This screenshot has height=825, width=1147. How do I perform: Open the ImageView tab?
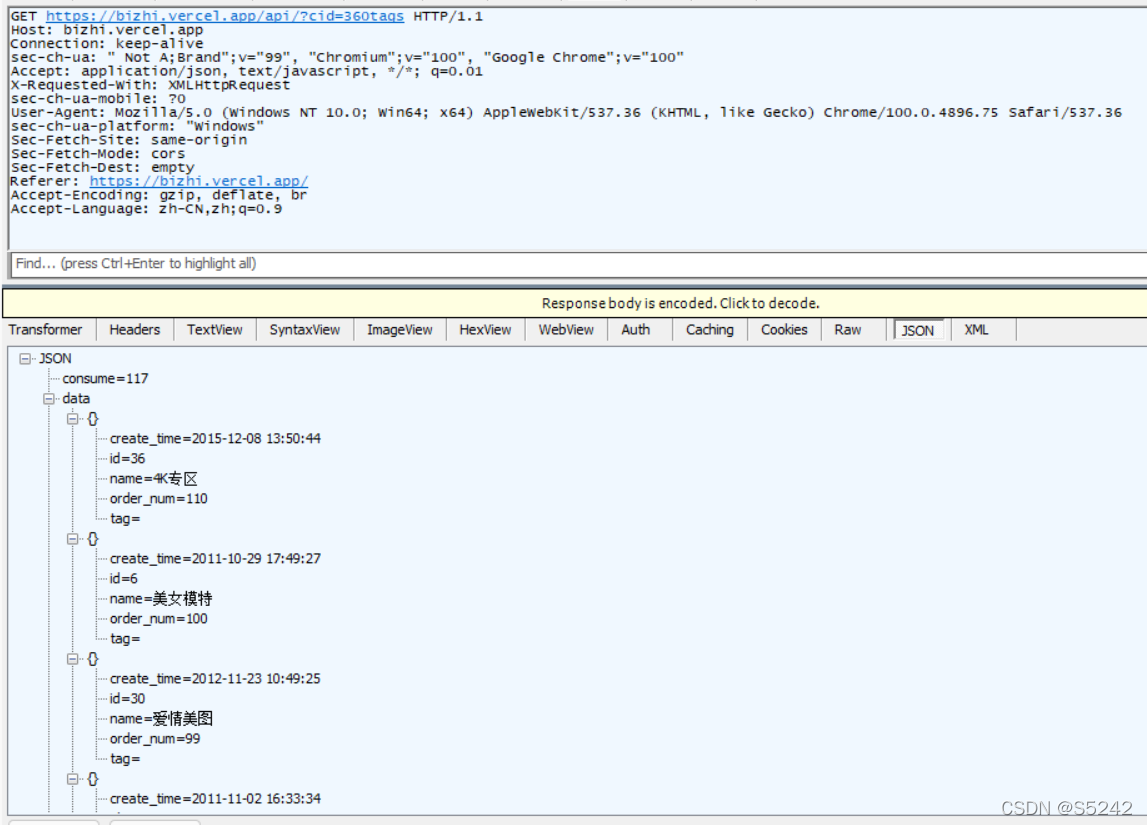(x=399, y=330)
